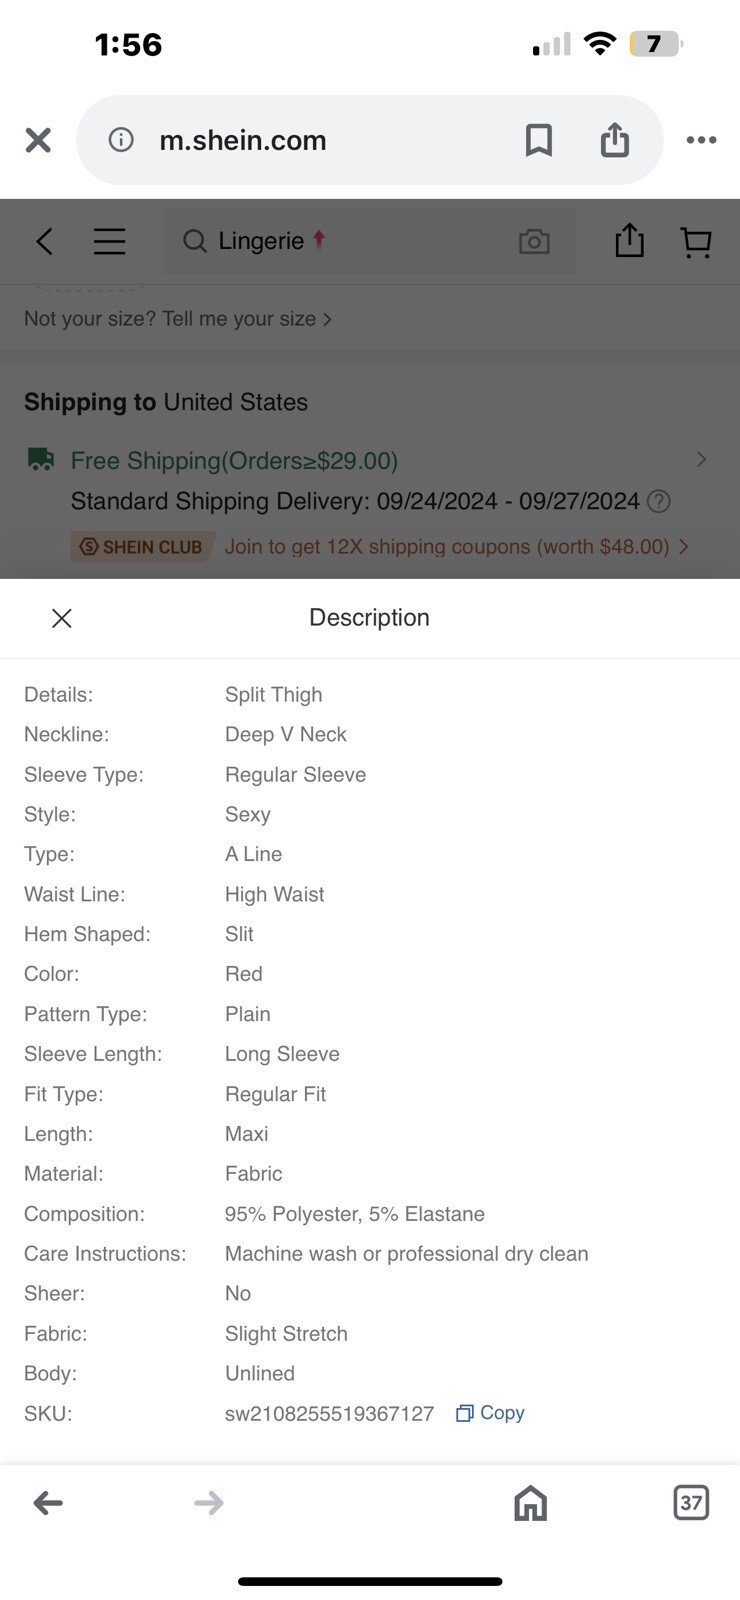Expand Free Shipping details chevron
Viewport: 740px width, 1600px height.
pos(701,459)
